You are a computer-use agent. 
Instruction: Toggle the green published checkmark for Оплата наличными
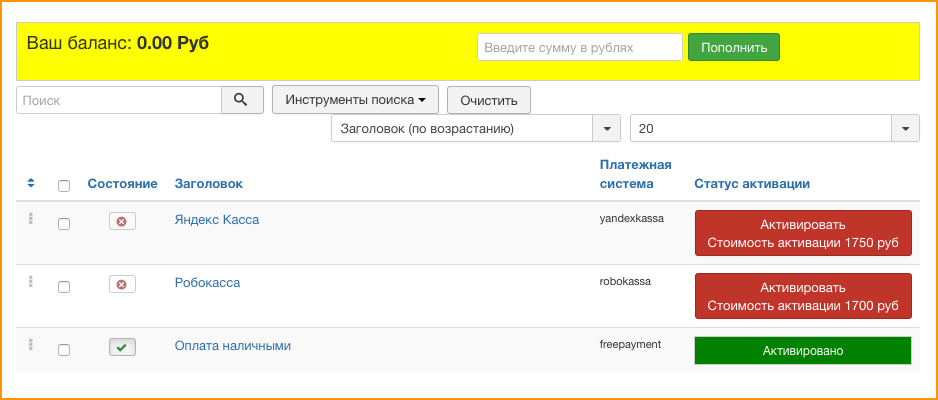122,347
